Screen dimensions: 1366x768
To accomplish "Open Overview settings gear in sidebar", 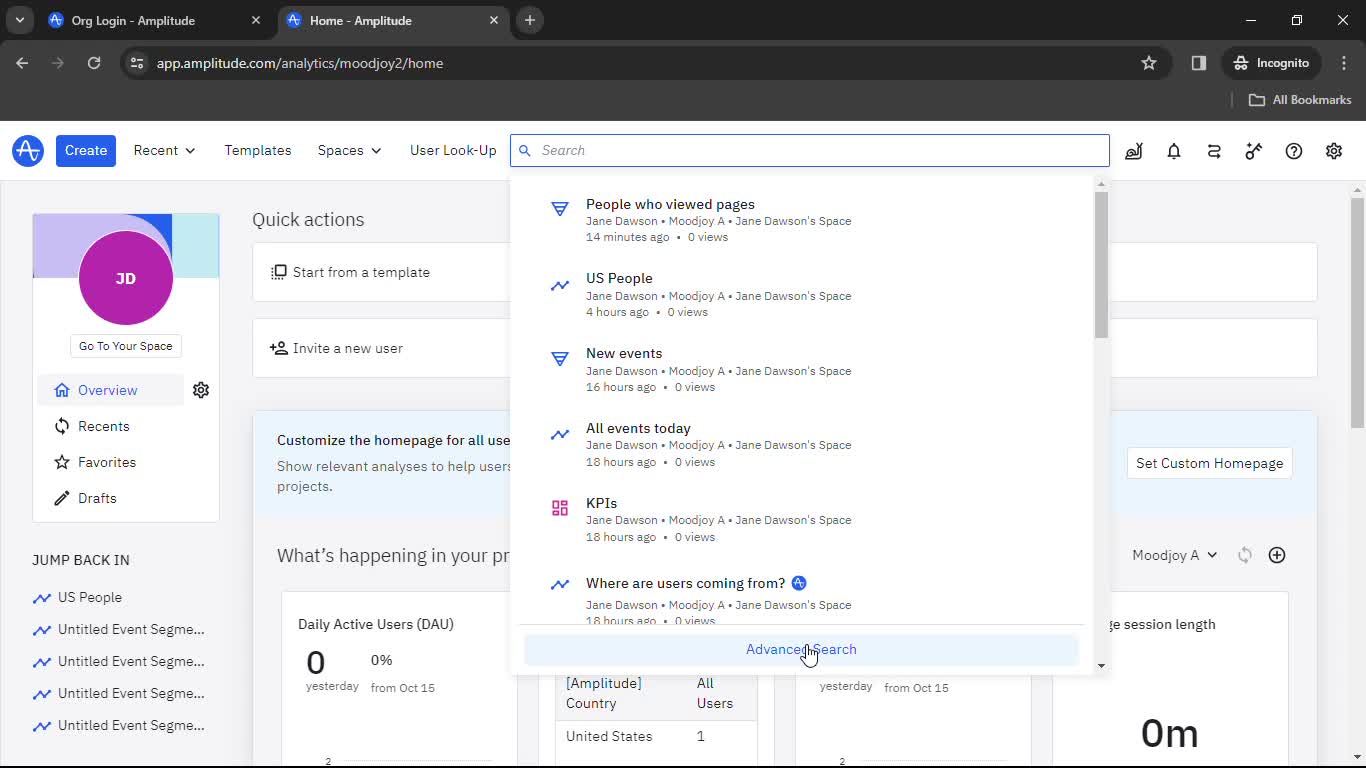I will 201,390.
